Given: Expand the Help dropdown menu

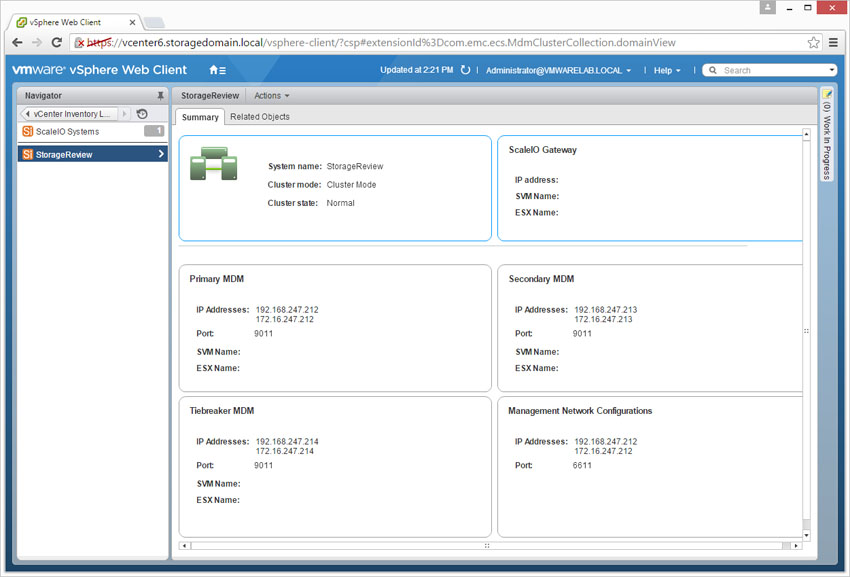Looking at the screenshot, I should coord(667,70).
